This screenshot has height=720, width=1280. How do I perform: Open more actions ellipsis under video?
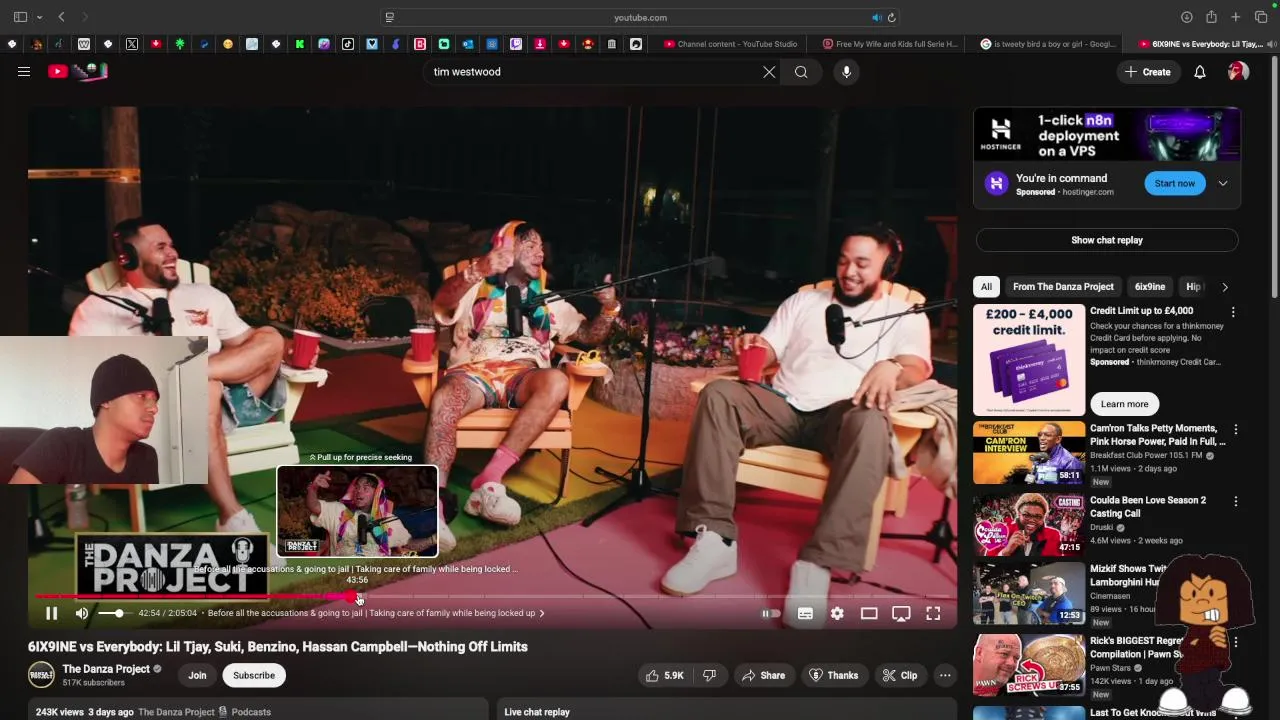pos(945,675)
